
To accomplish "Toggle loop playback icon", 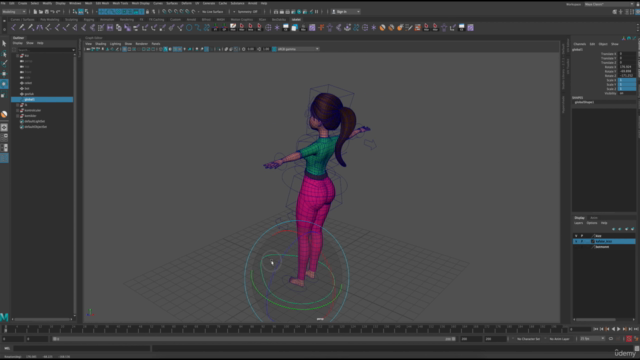I will (x=611, y=339).
